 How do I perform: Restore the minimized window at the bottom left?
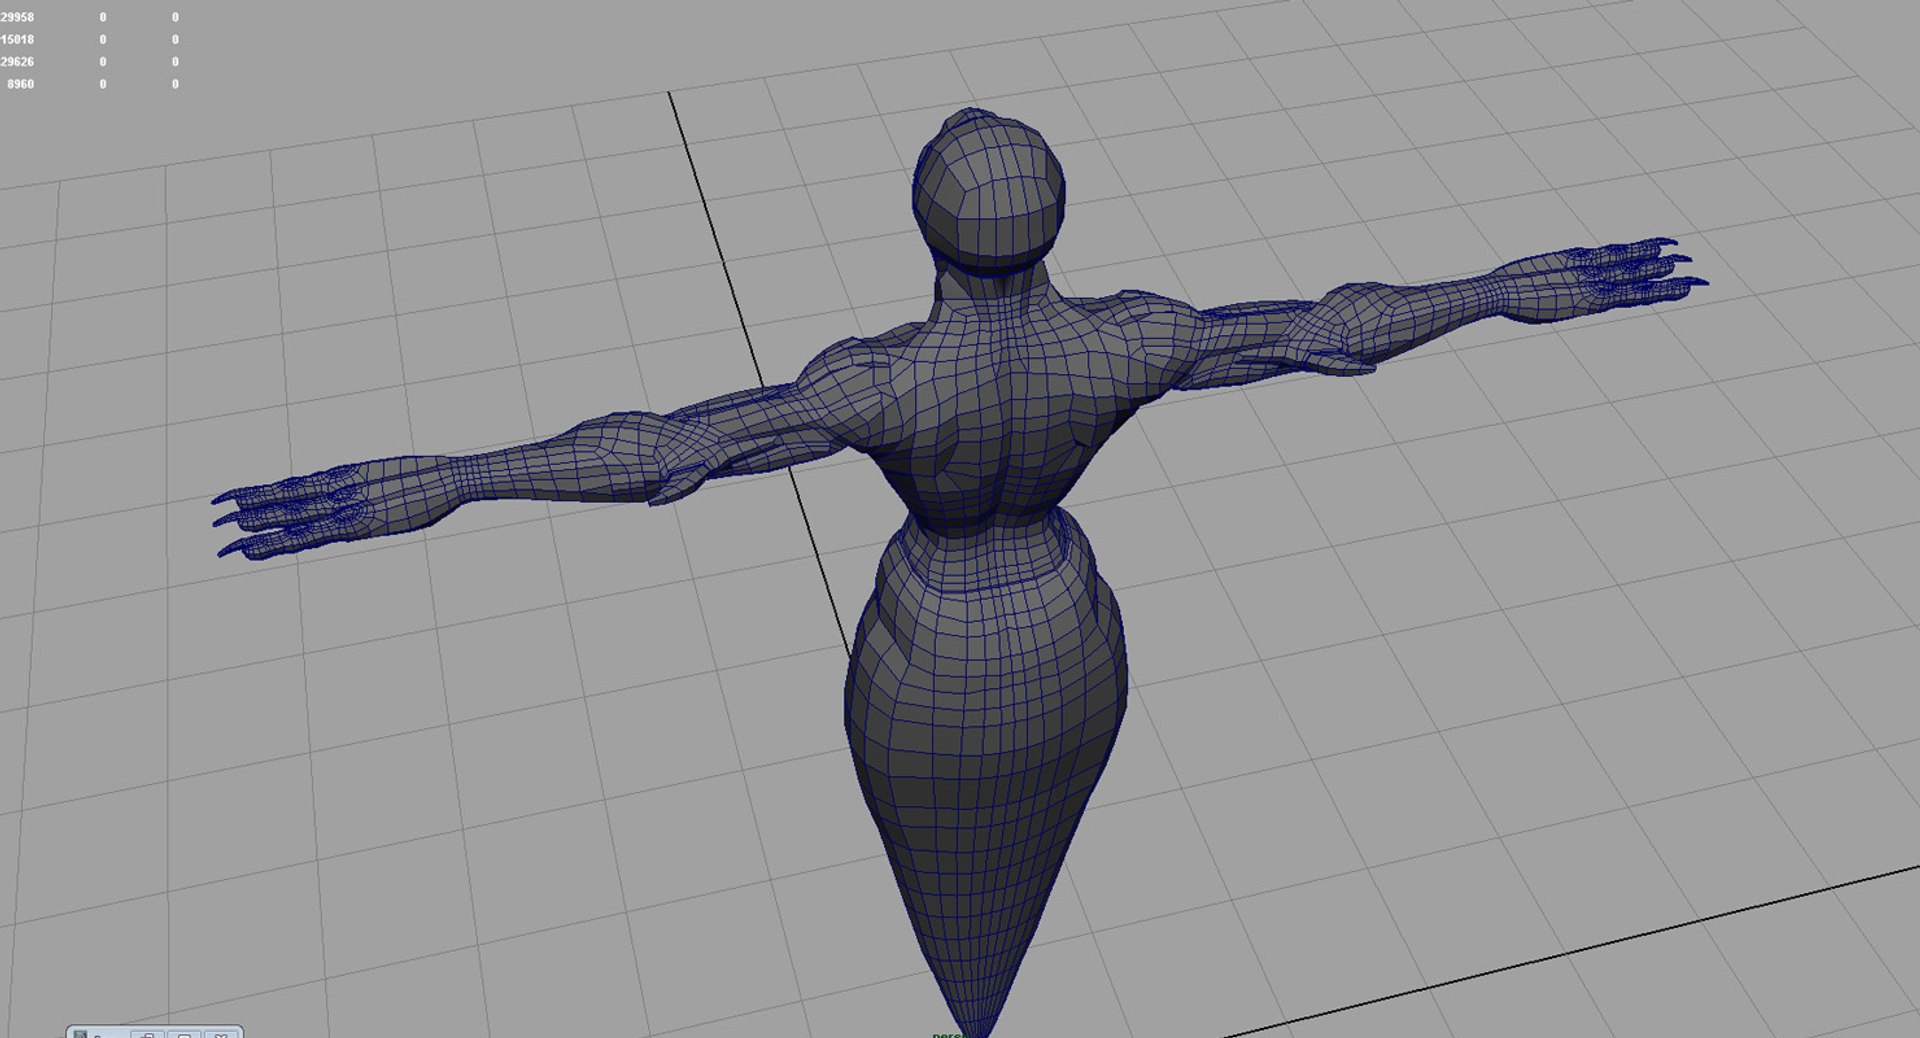(x=147, y=1035)
